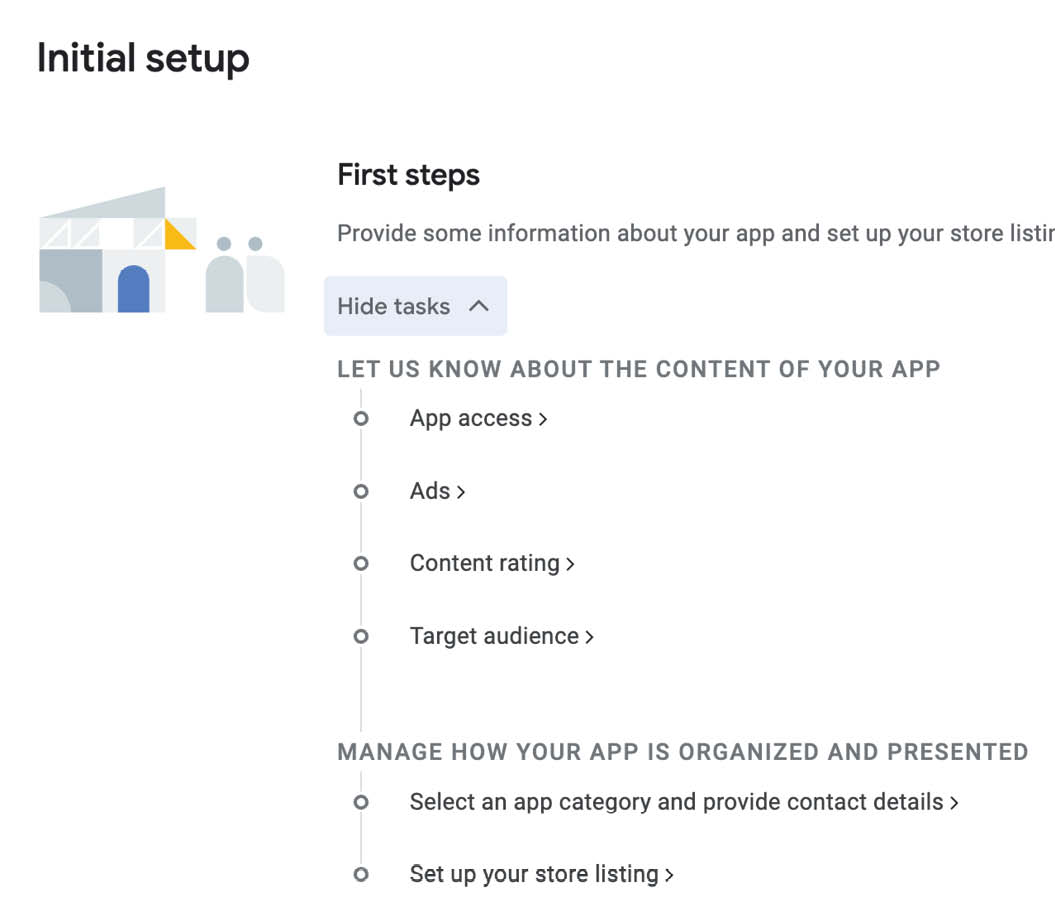1055x917 pixels.
Task: Open the Target audience task
Action: (502, 636)
